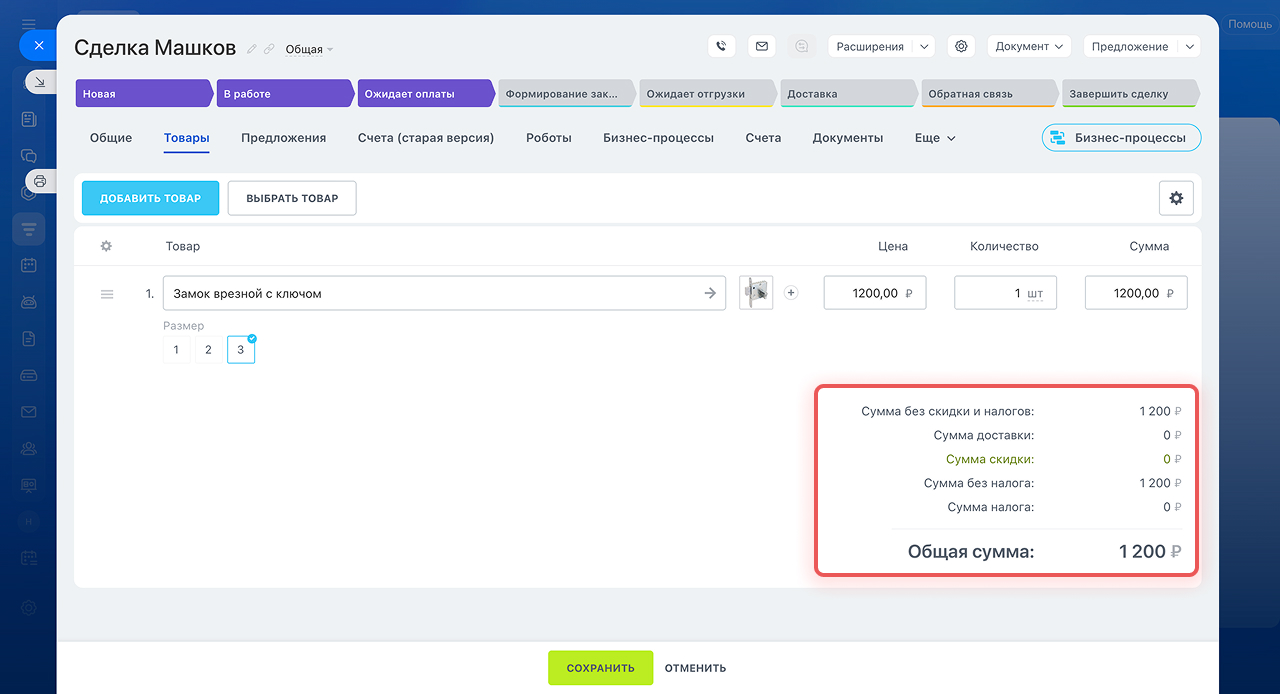Copy deal link with chain icon
Screen dimensions: 1280x694
(269, 49)
